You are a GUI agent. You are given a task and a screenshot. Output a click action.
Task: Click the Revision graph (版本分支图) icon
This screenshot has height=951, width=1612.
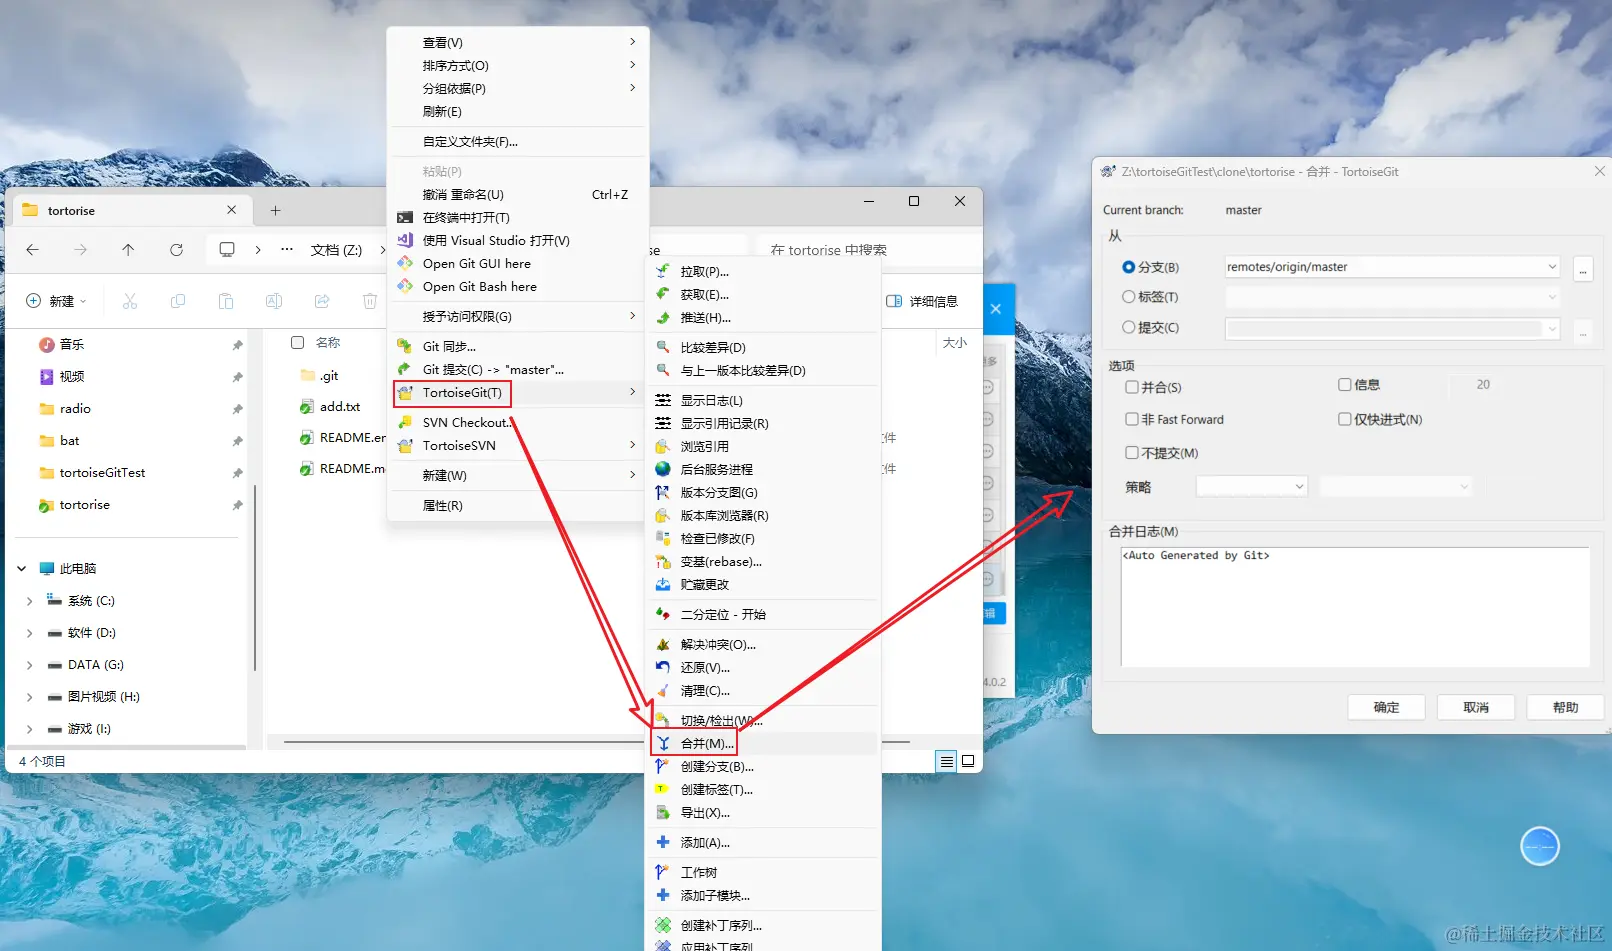(x=662, y=492)
